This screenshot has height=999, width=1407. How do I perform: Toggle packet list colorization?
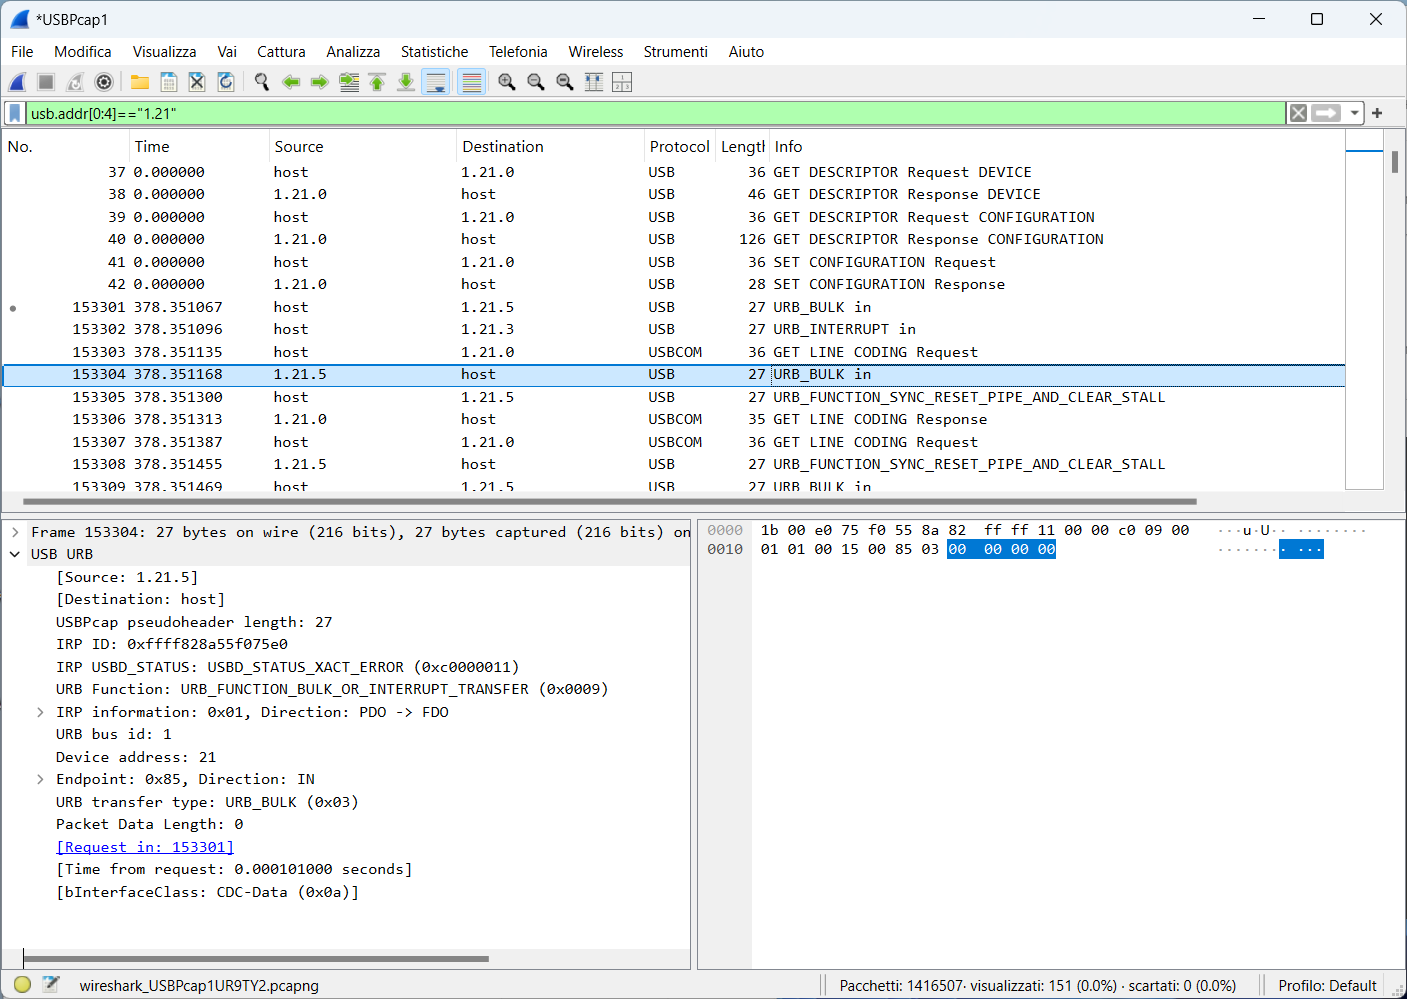[x=471, y=81]
